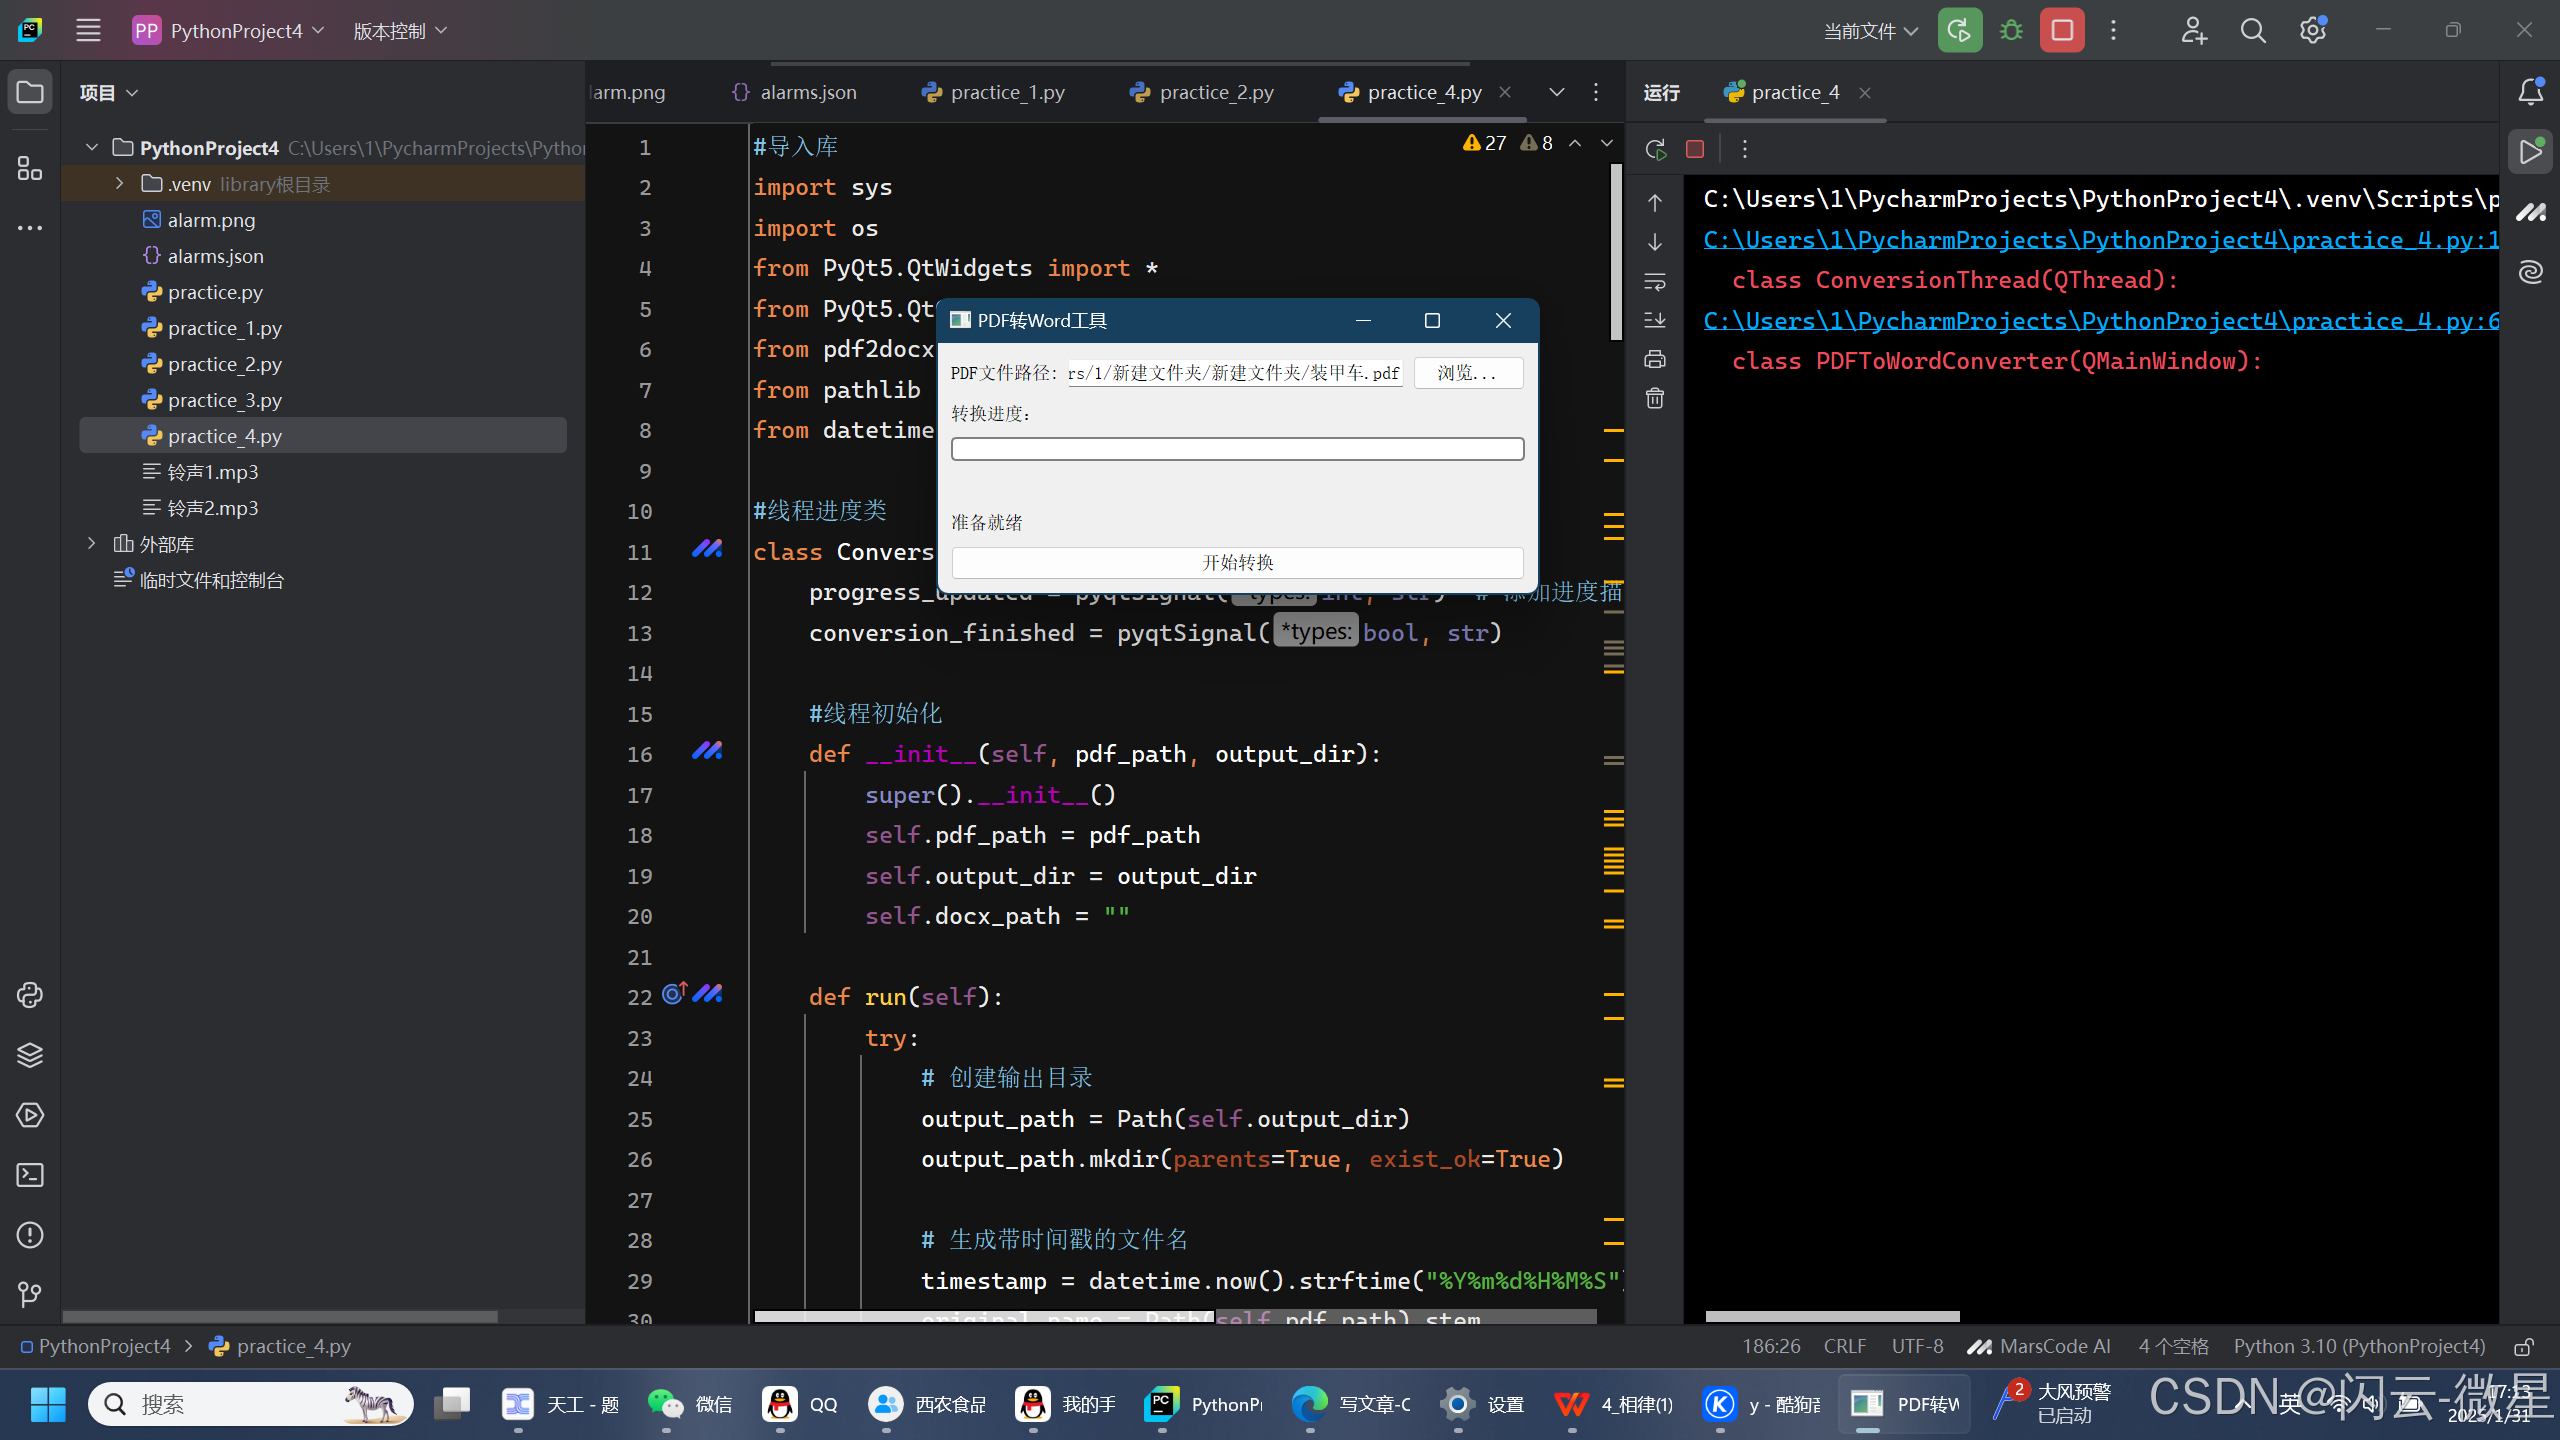Open IDE settings gear icon
The width and height of the screenshot is (2560, 1440).
click(2313, 31)
